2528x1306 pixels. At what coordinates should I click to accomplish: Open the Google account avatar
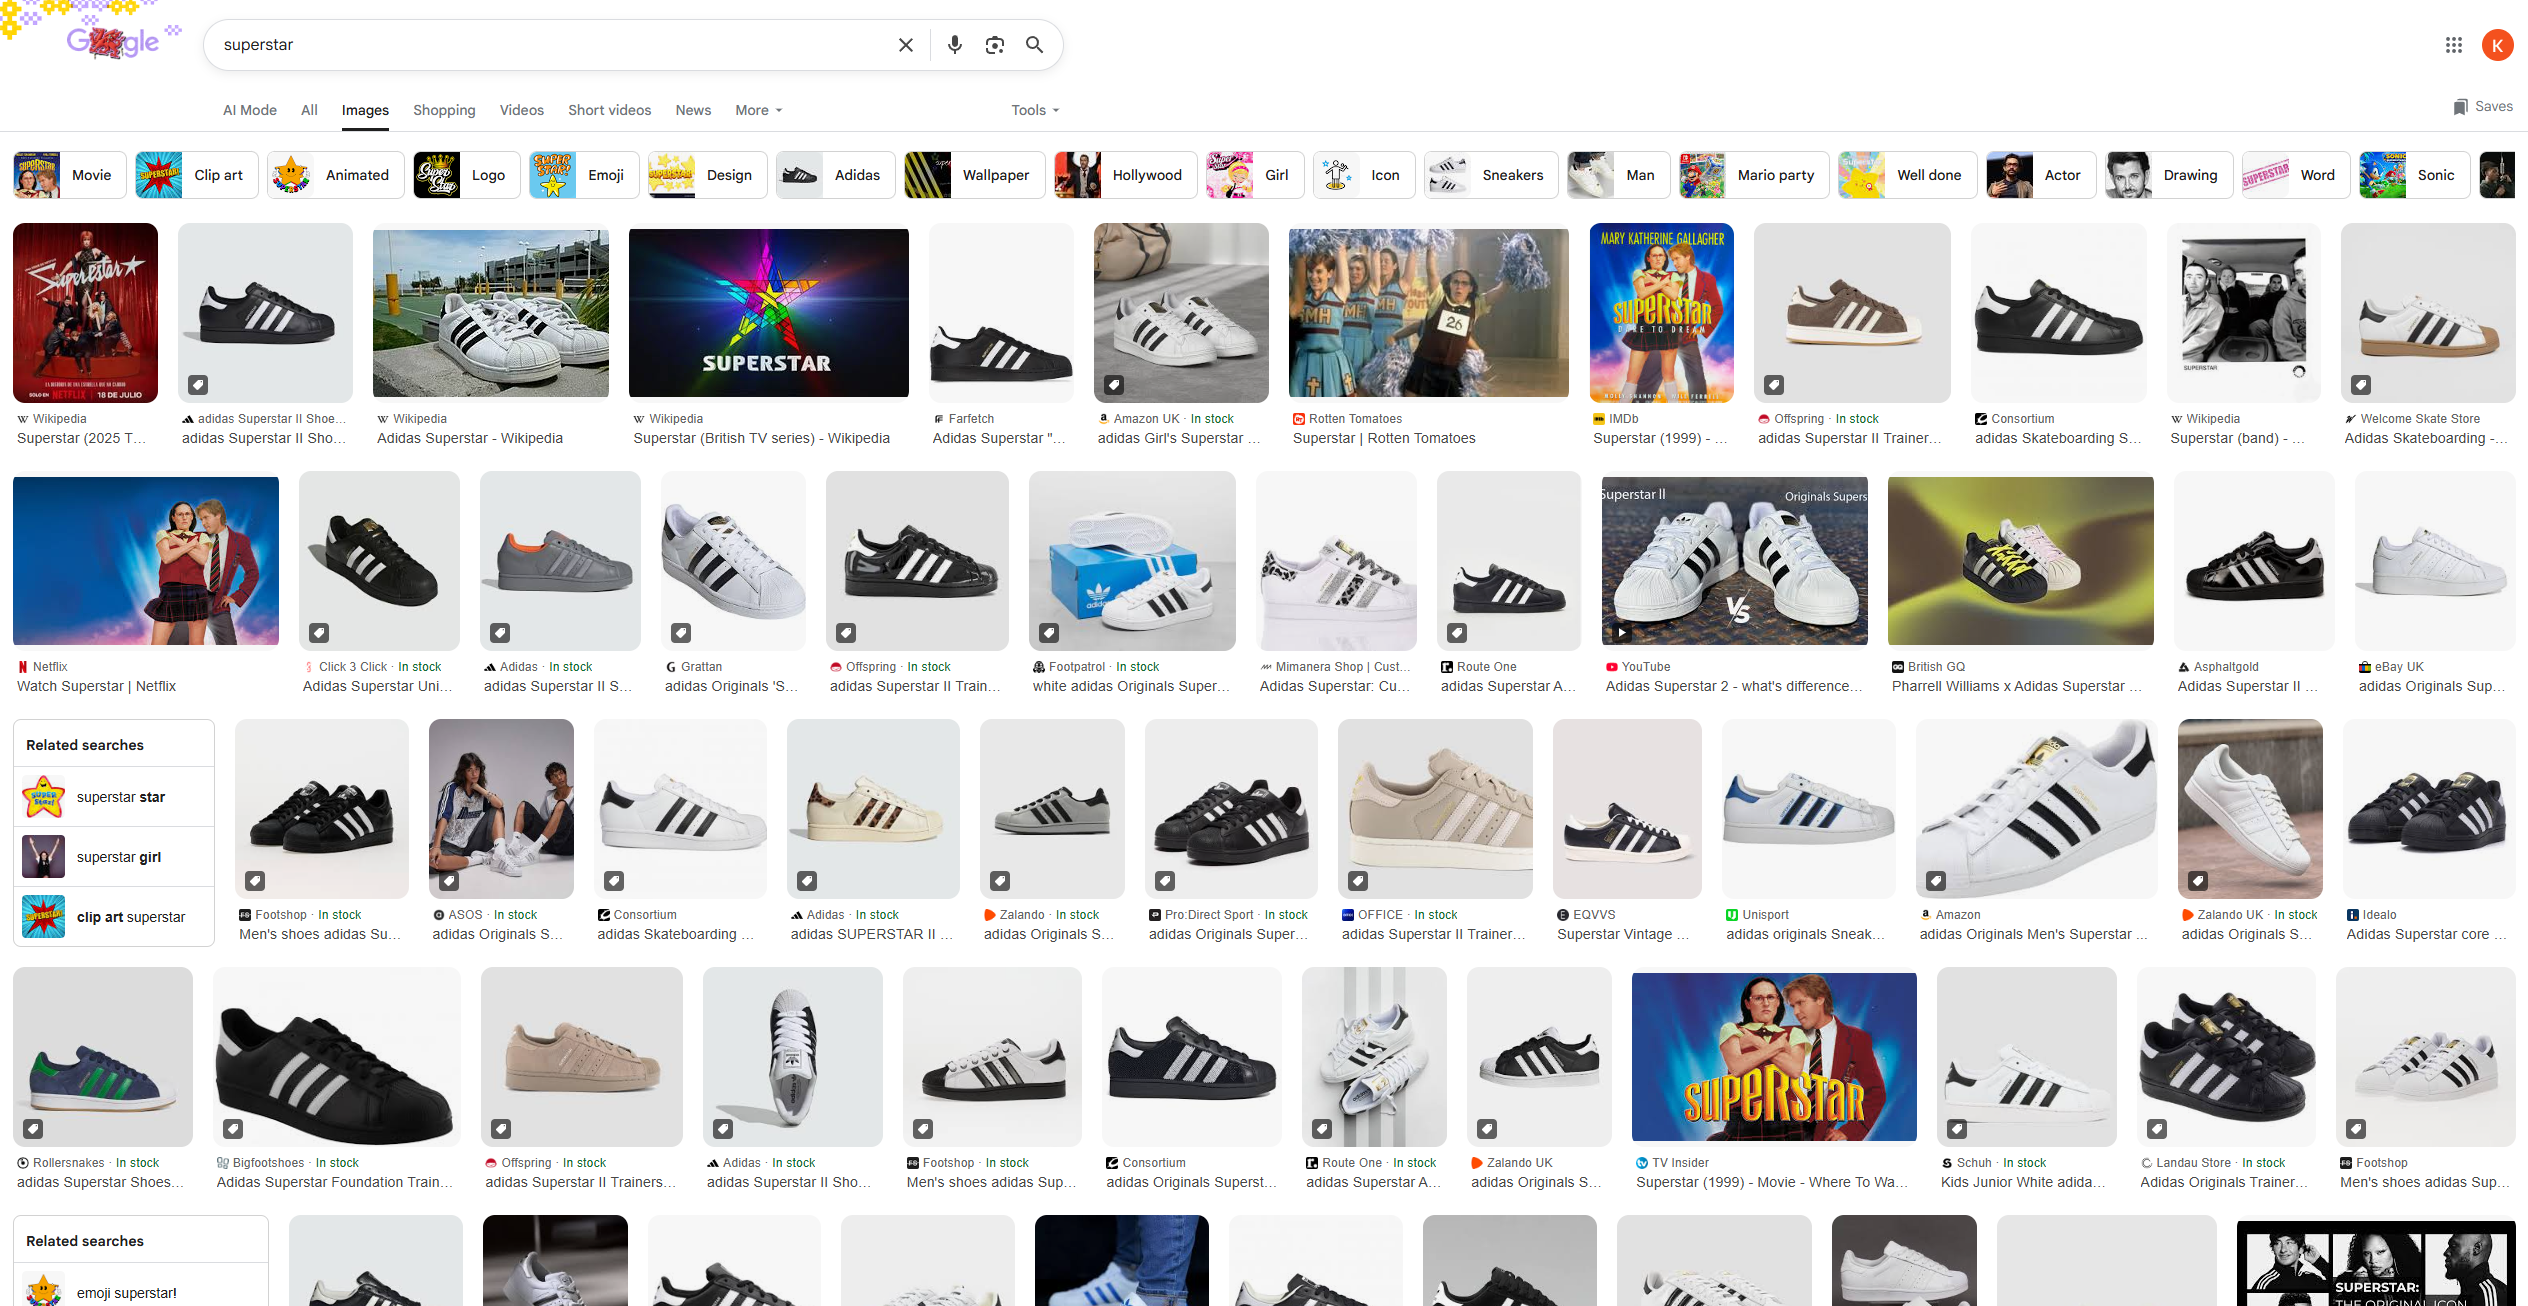2497,45
